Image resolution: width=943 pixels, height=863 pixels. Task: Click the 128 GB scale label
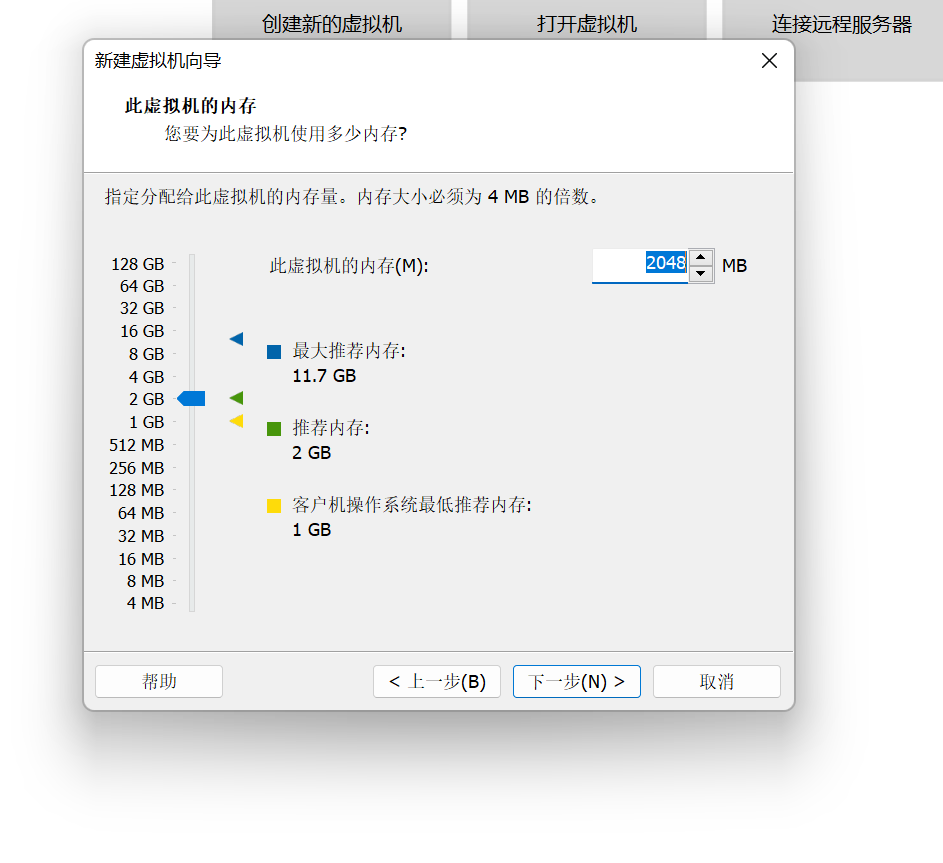(x=138, y=264)
